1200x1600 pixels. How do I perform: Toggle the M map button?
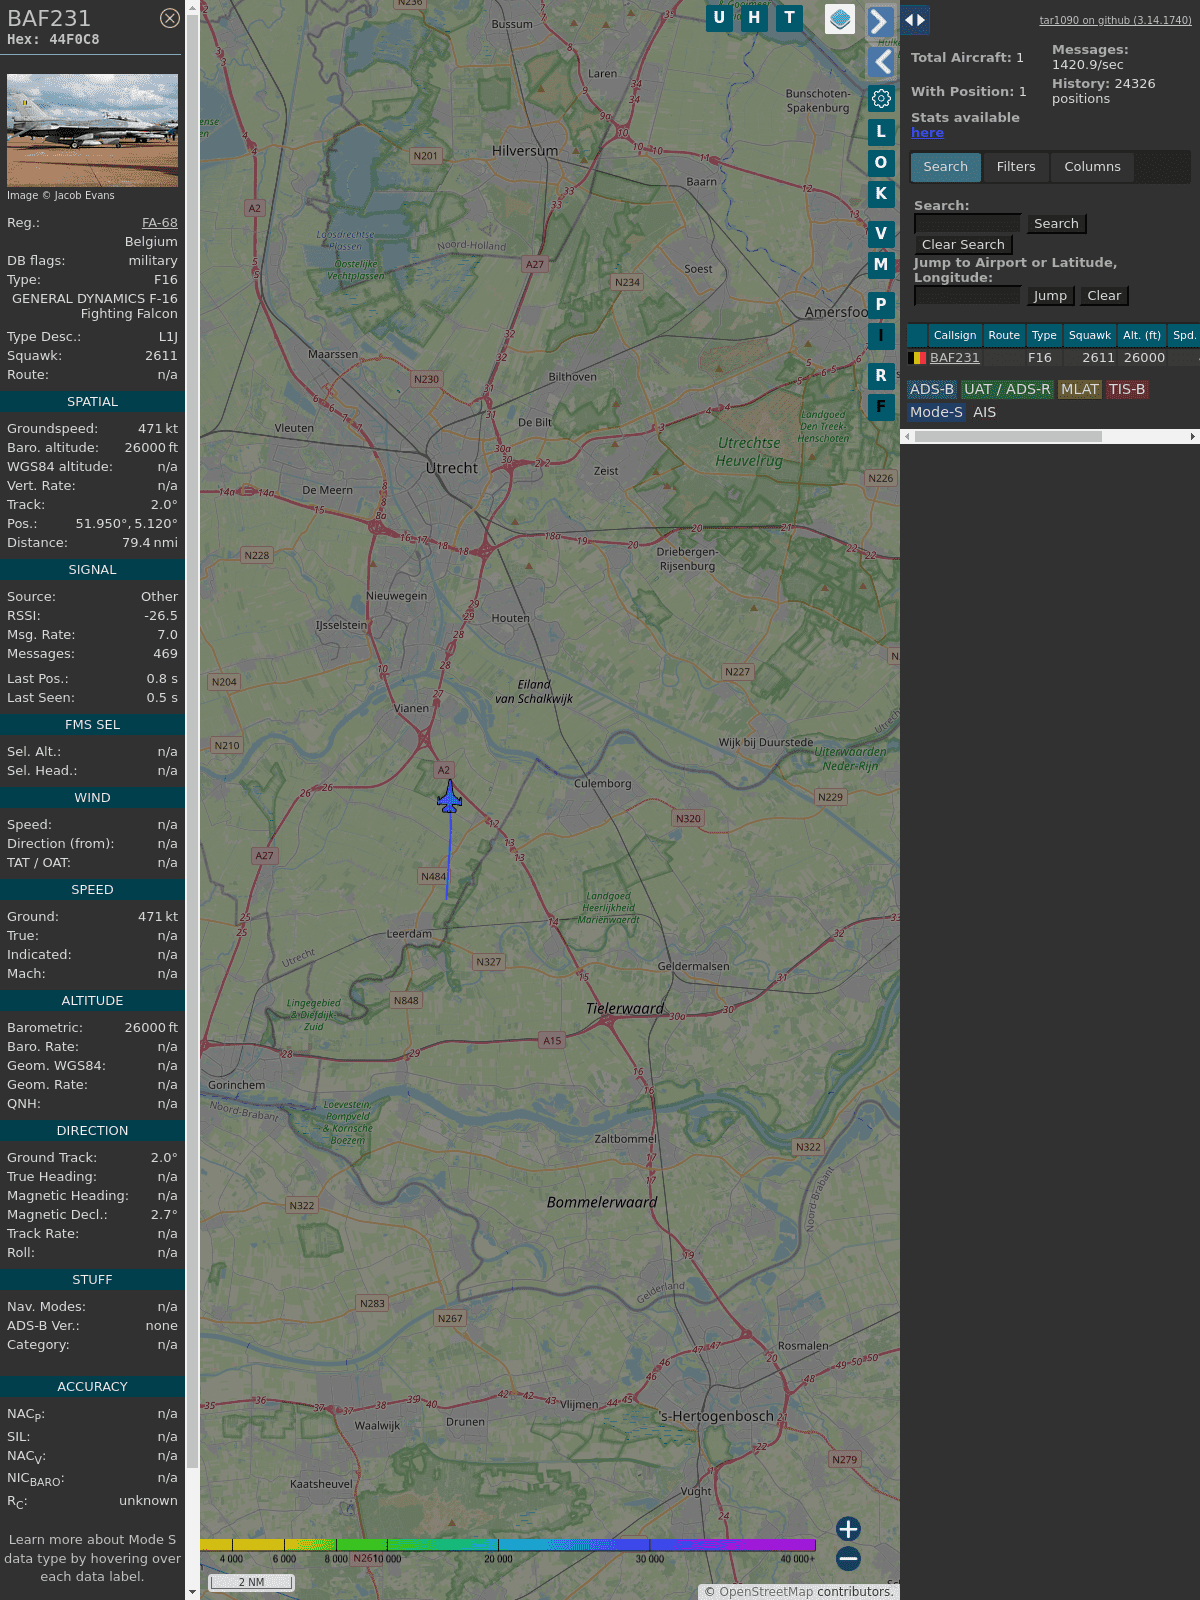coord(881,264)
